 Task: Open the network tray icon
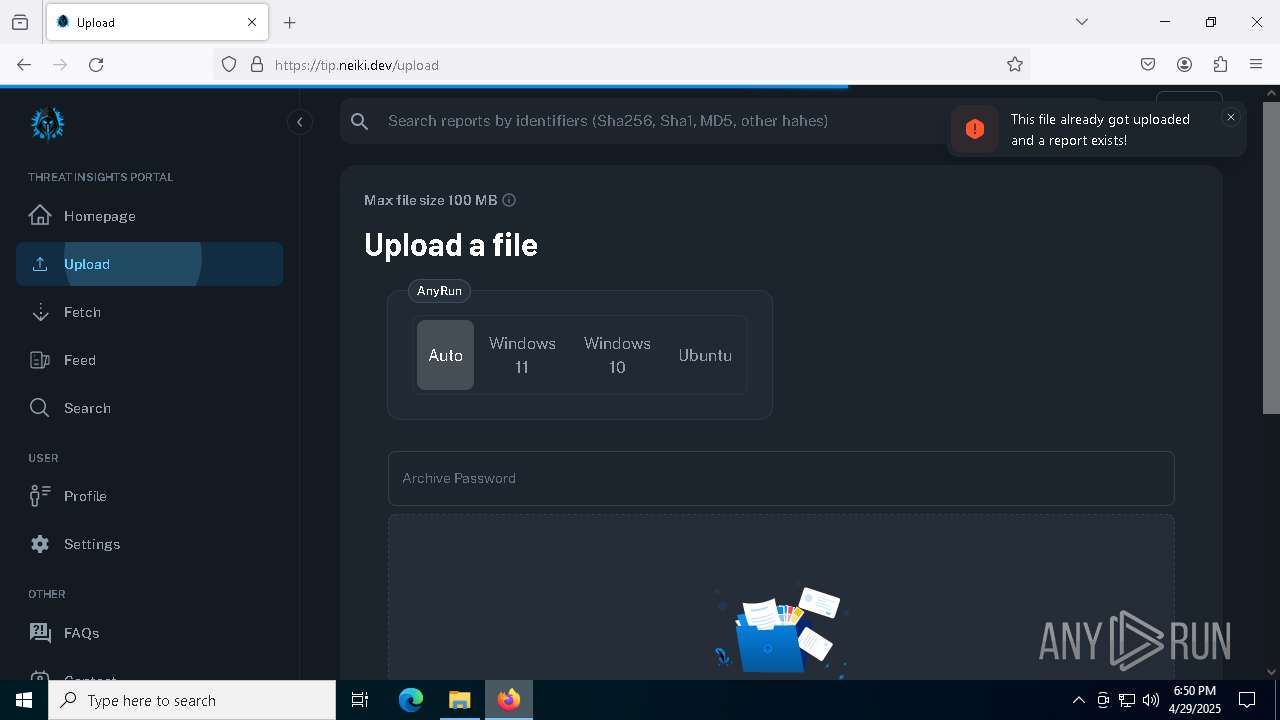pos(1127,700)
